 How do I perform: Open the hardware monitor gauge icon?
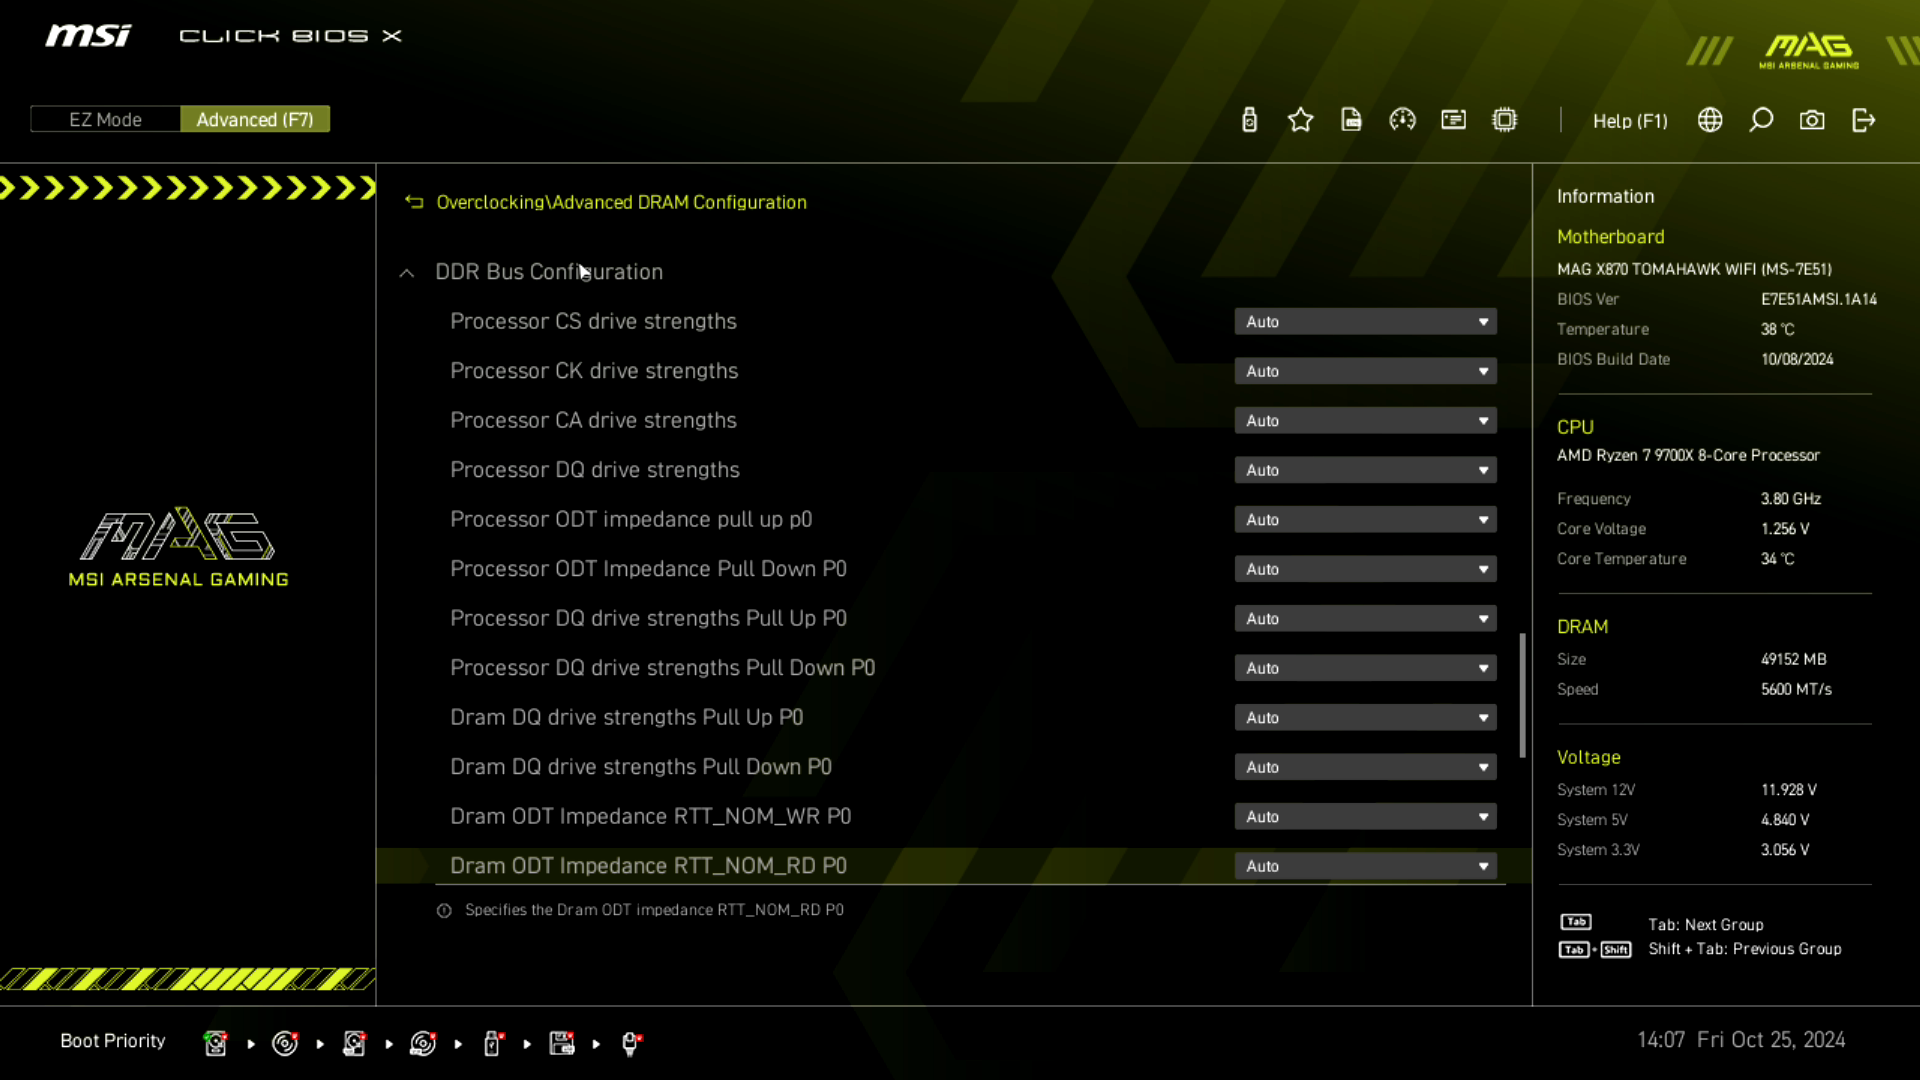1402,120
